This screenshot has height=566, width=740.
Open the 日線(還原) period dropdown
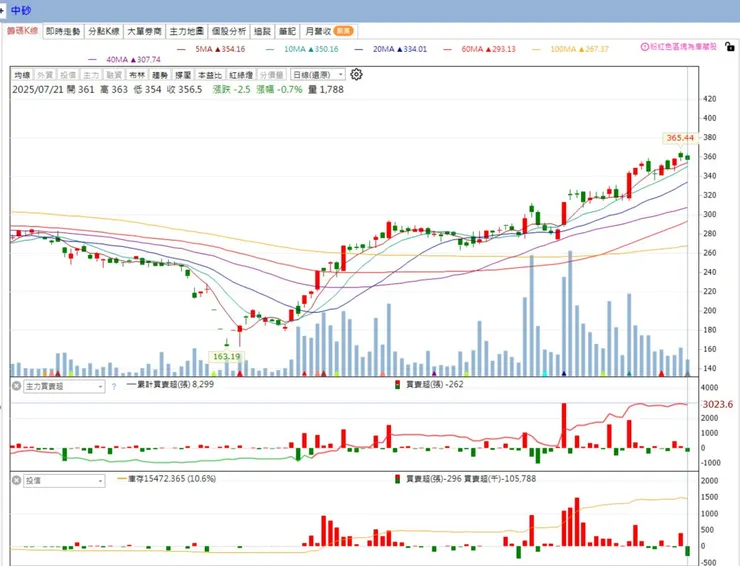click(x=318, y=75)
